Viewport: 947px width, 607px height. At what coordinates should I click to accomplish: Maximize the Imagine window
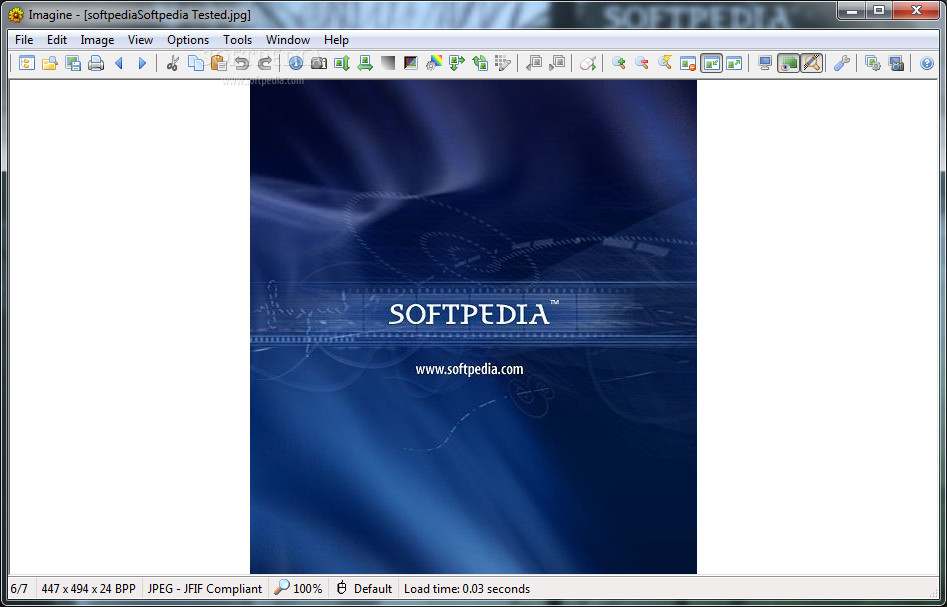click(879, 10)
